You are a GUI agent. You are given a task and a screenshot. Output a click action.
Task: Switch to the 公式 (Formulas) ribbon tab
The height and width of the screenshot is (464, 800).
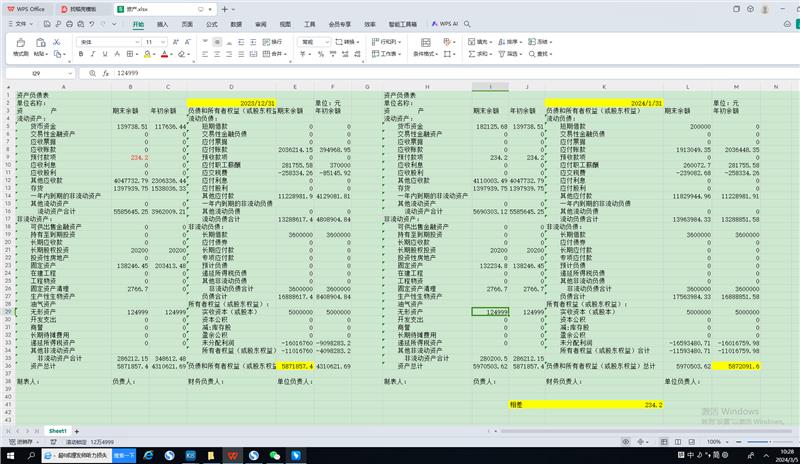(x=211, y=22)
